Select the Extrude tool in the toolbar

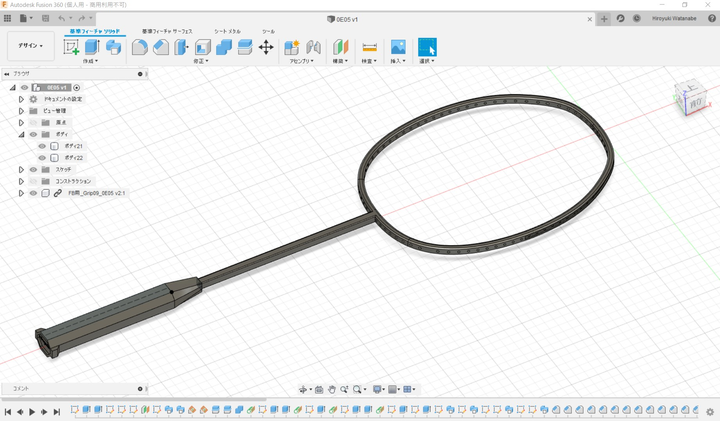tap(93, 47)
